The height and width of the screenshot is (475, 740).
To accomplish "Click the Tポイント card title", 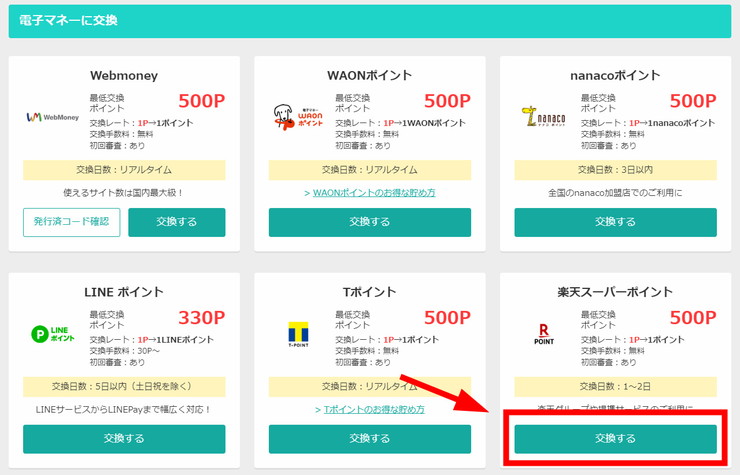I will (x=370, y=292).
